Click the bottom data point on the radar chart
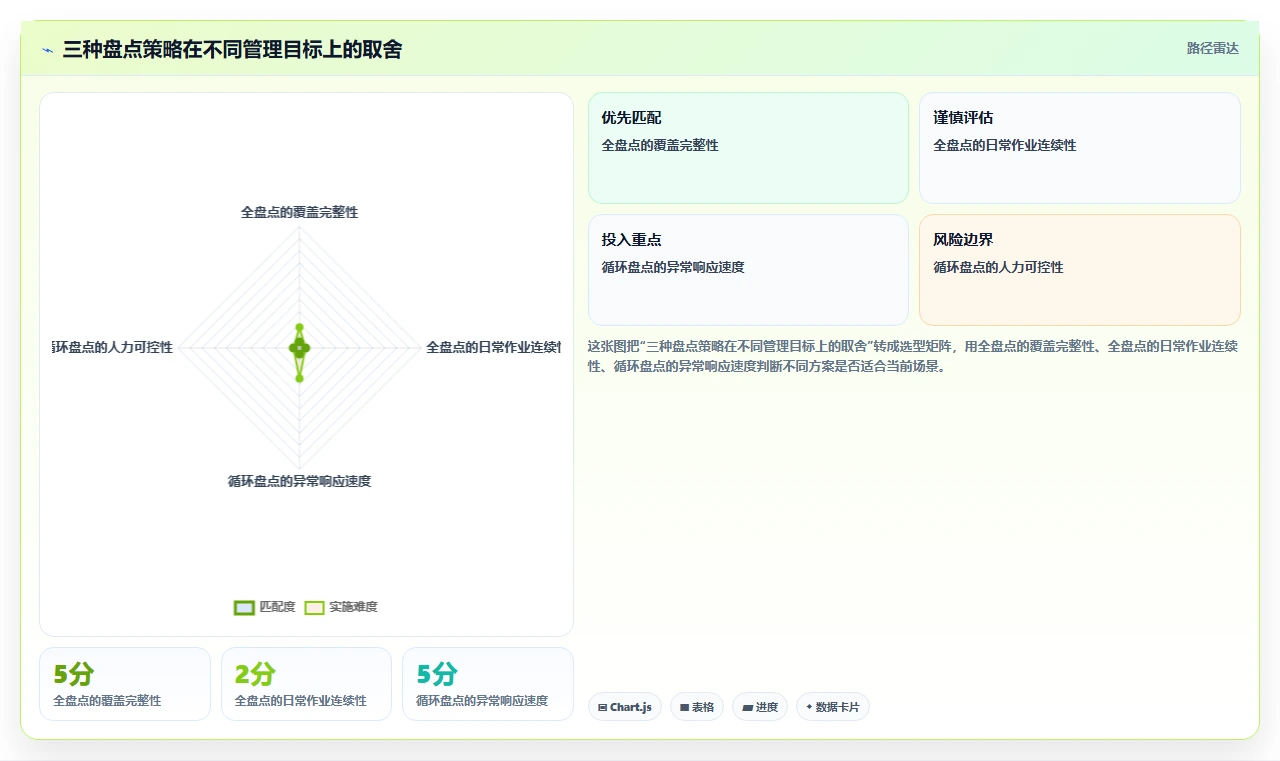Image resolution: width=1280 pixels, height=761 pixels. tap(299, 378)
